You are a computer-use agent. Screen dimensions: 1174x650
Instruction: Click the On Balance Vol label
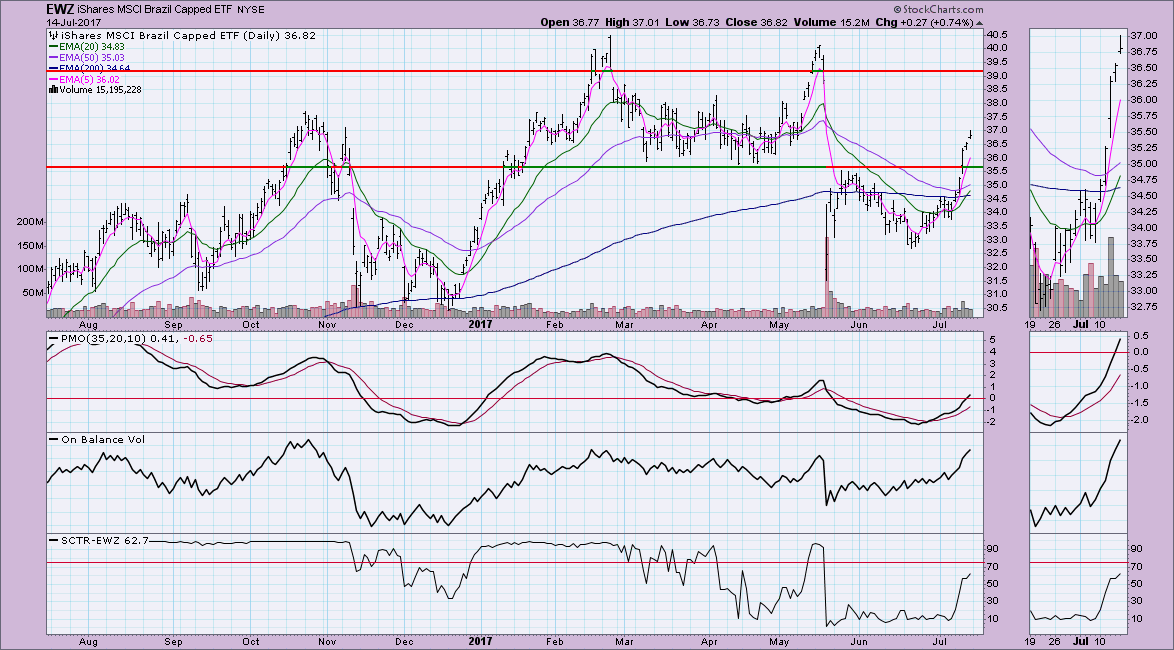pos(94,437)
